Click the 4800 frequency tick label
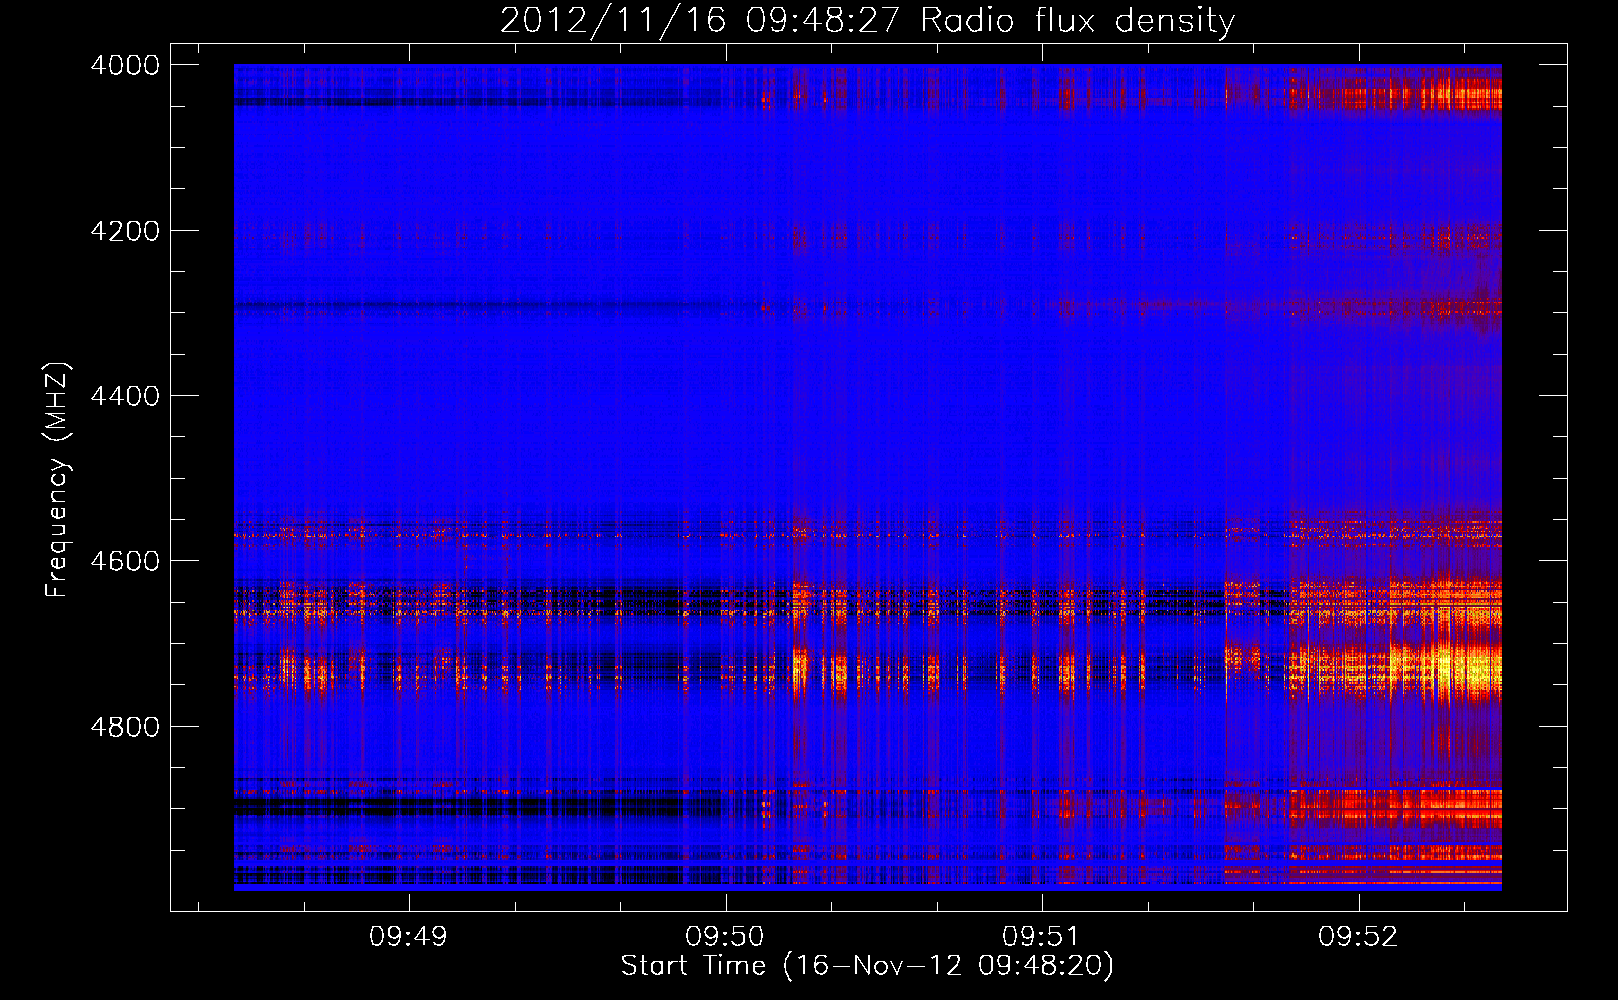This screenshot has height=1000, width=1618. 125,727
